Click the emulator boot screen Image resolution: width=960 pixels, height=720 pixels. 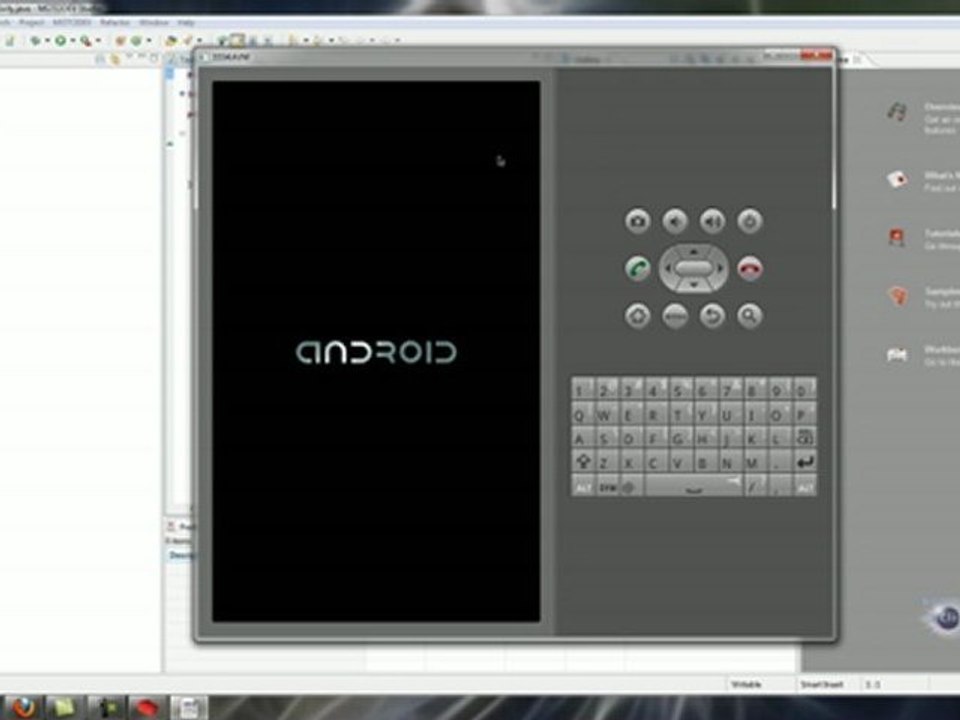click(x=376, y=351)
